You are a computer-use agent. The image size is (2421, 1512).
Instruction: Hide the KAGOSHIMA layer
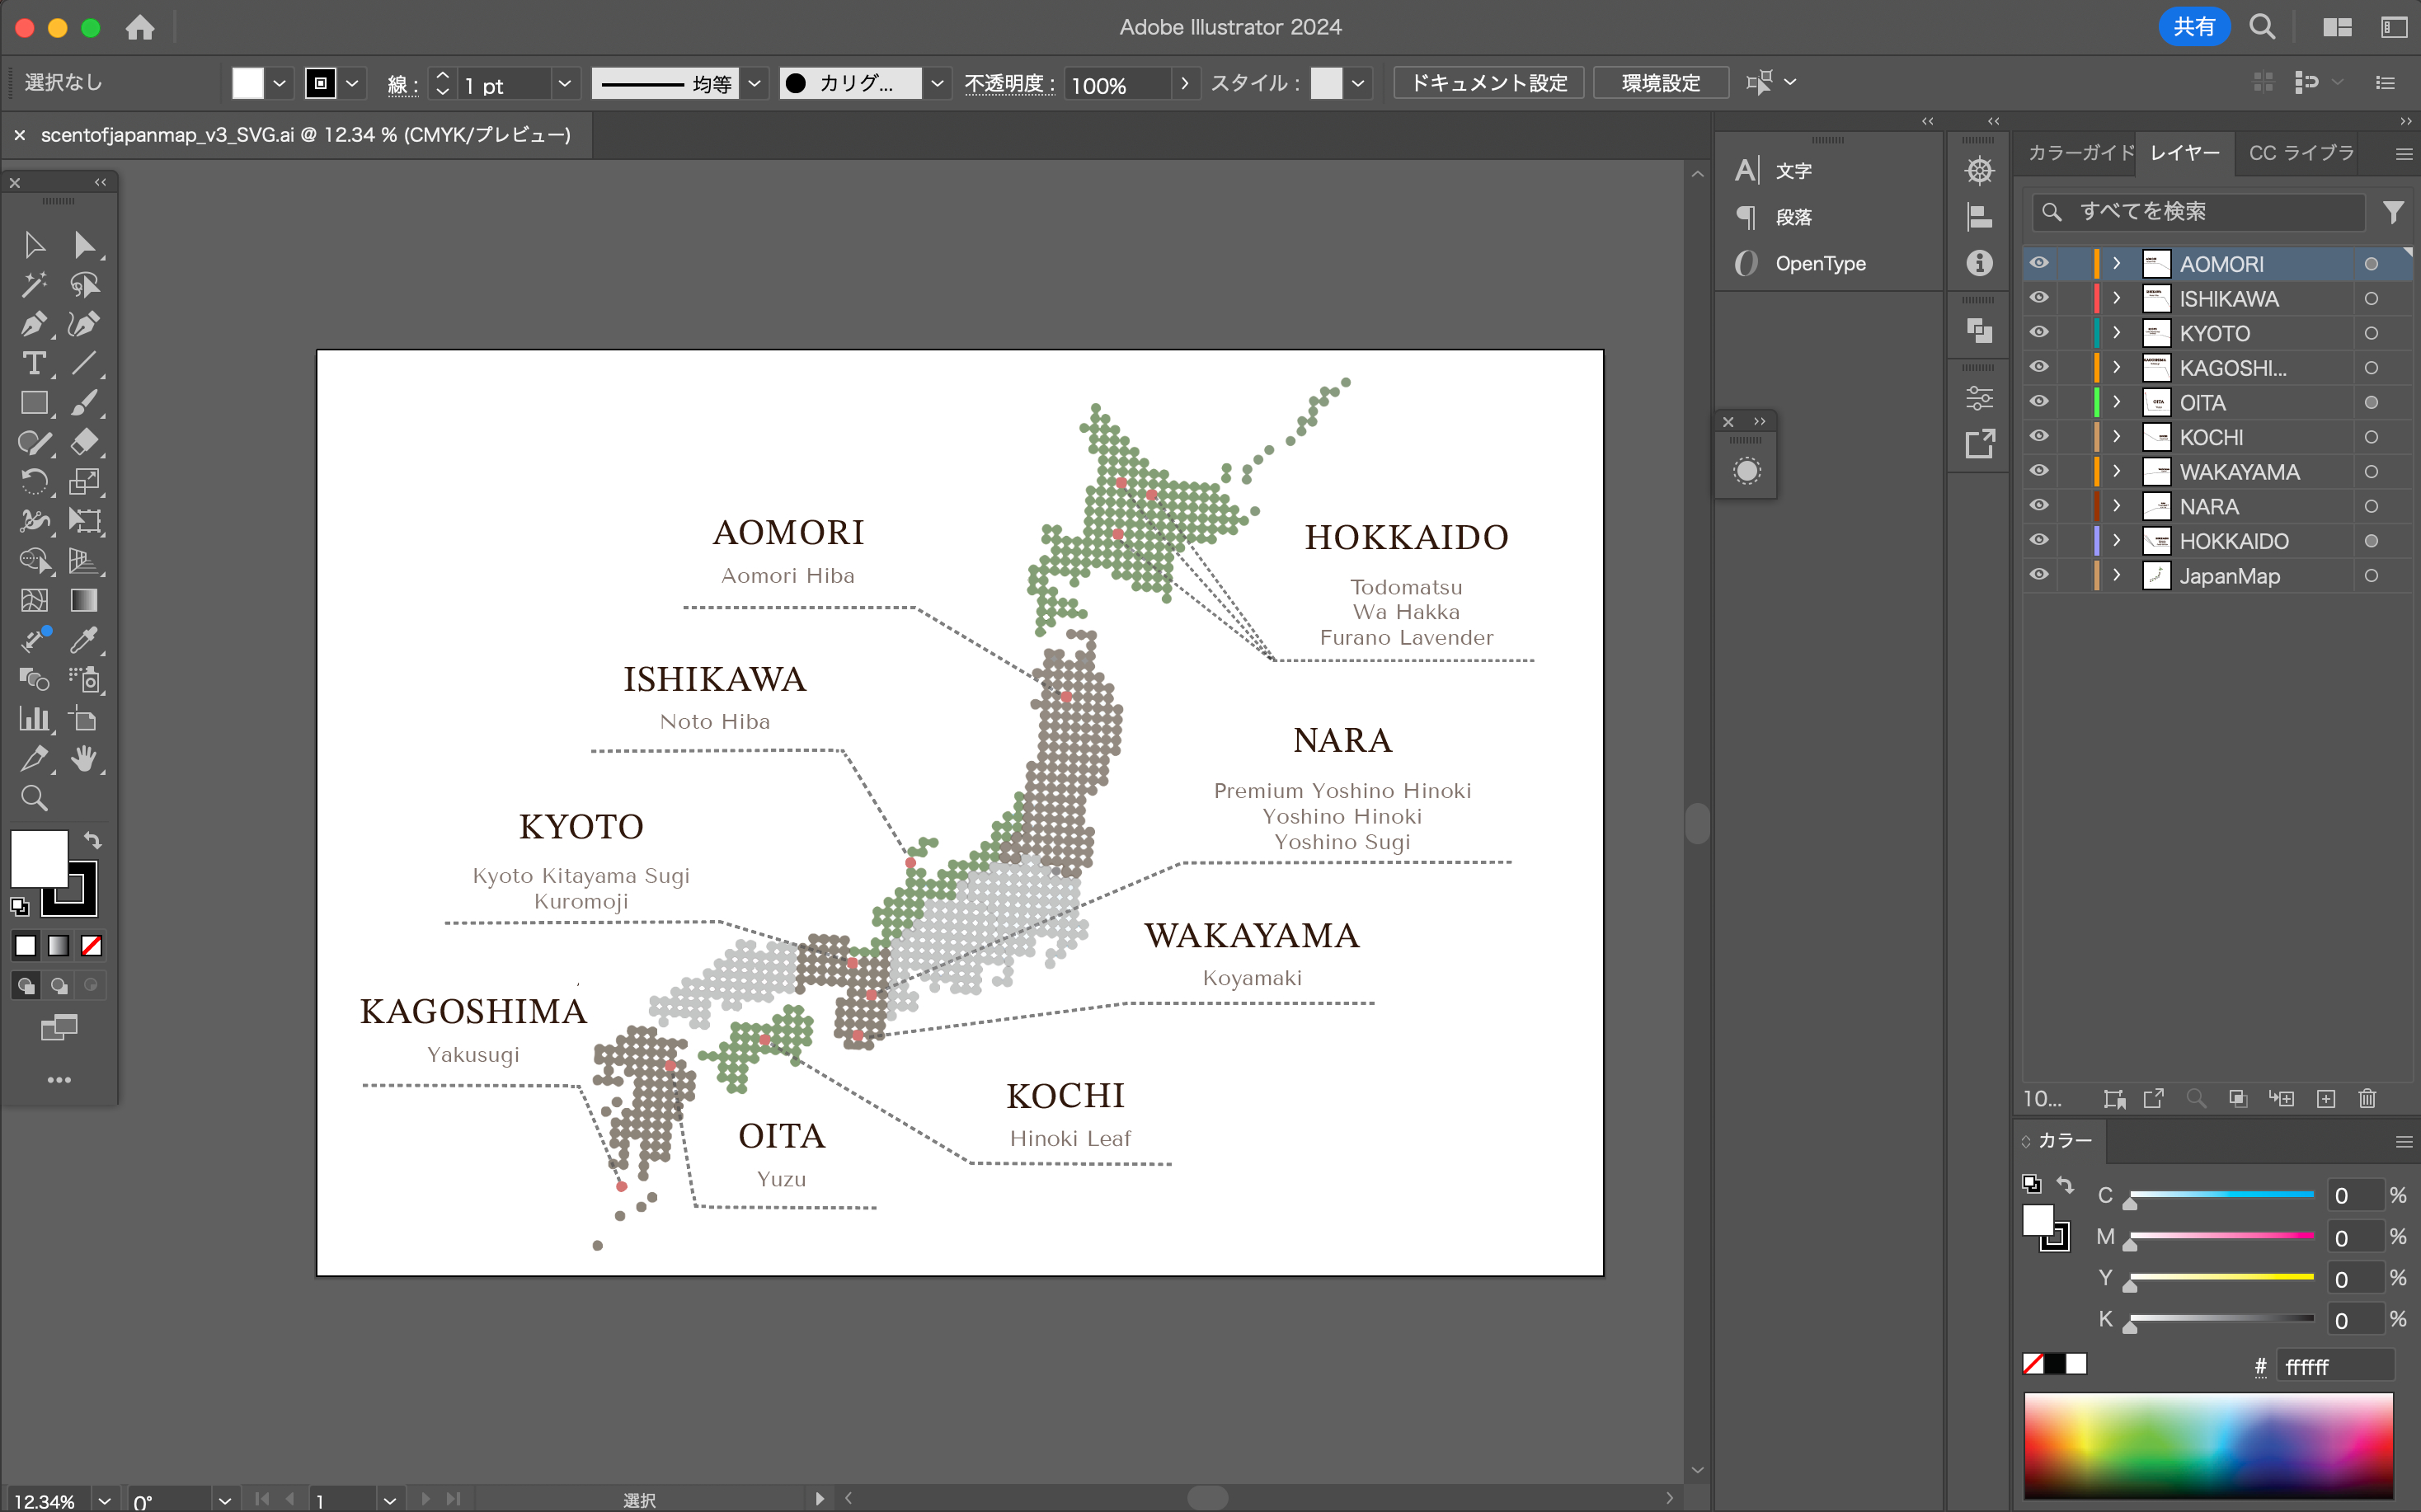tap(2039, 367)
